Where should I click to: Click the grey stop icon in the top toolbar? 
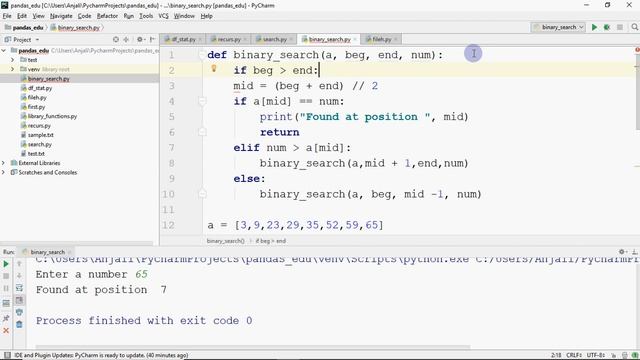(x=620, y=27)
